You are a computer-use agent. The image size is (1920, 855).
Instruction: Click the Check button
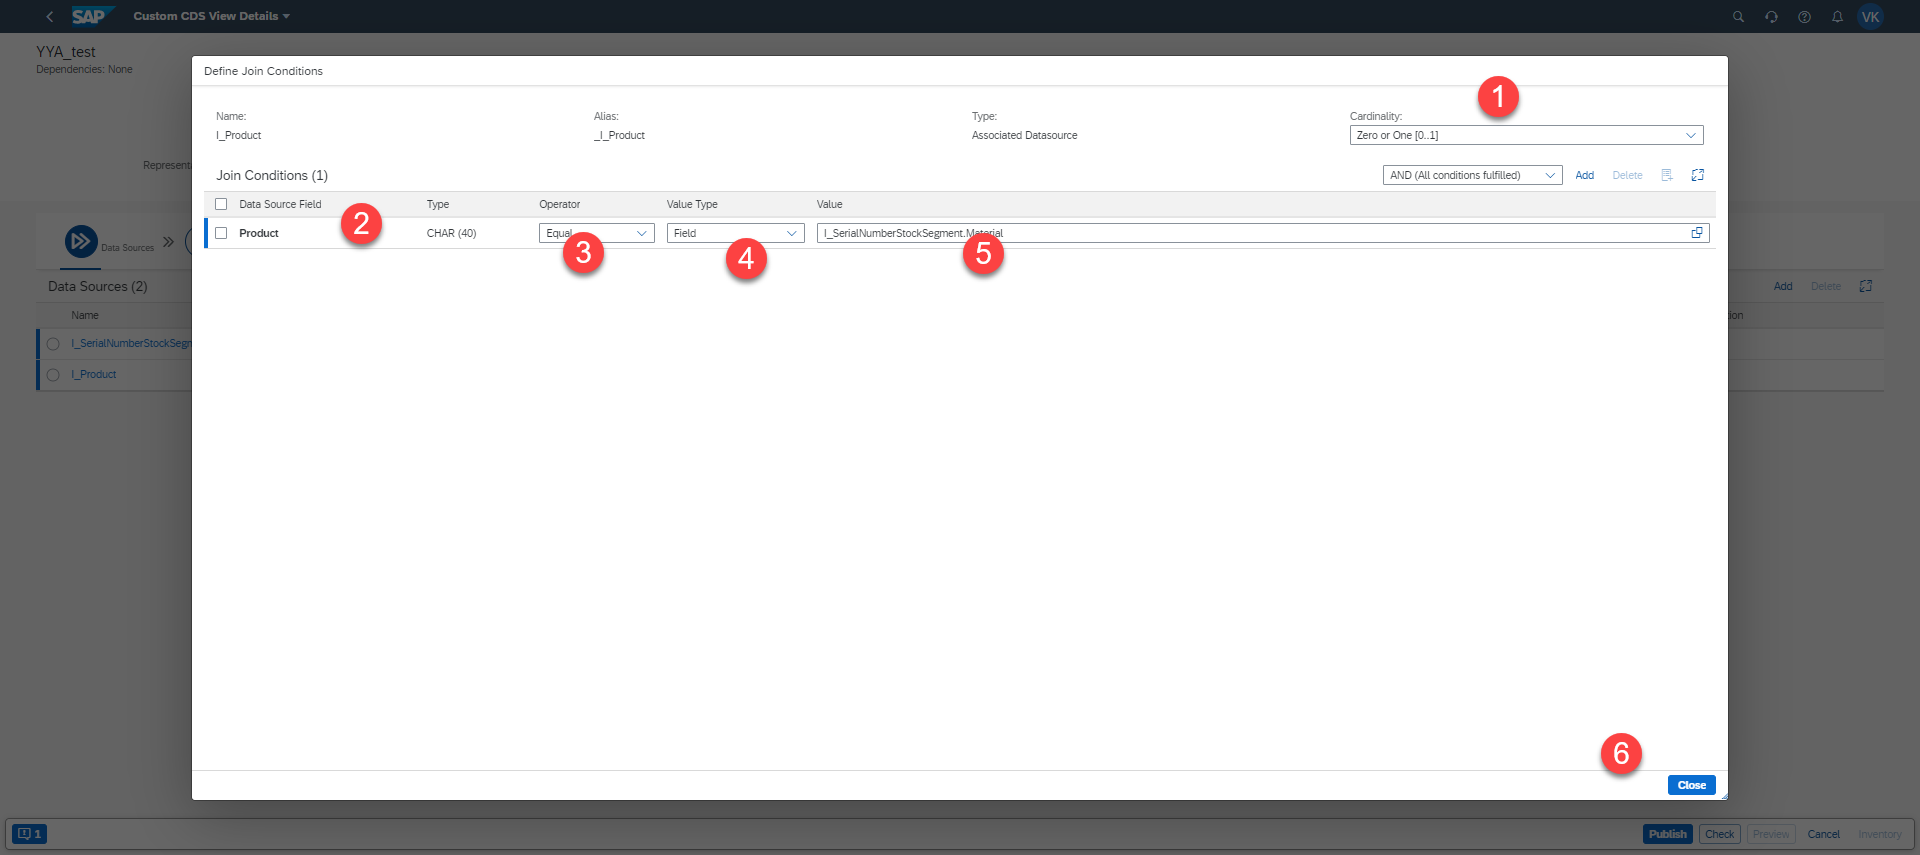1719,834
